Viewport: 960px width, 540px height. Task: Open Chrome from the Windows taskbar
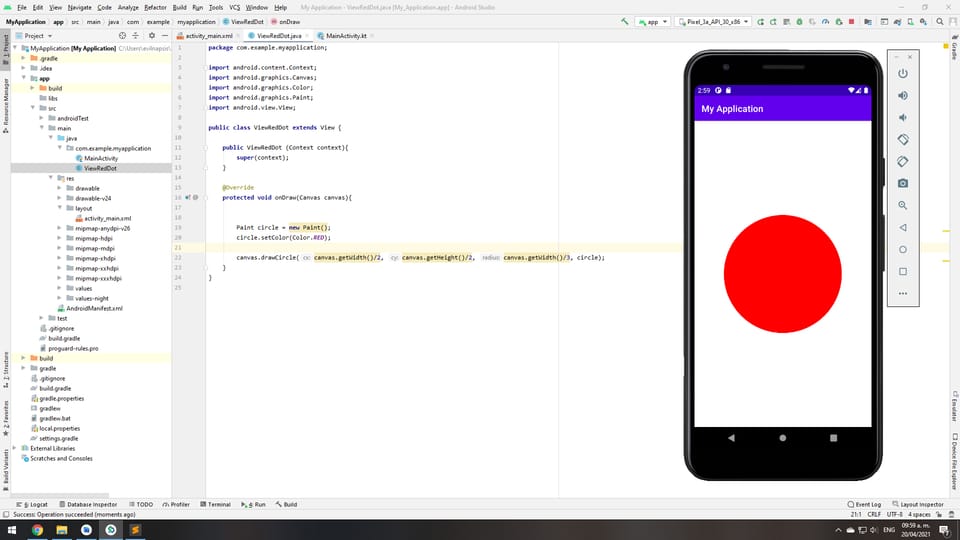point(37,530)
